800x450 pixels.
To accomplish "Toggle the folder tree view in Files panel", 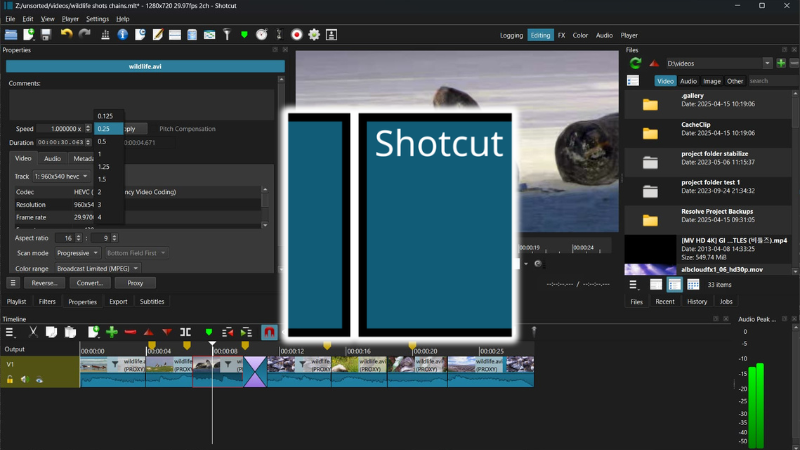I will coord(633,81).
